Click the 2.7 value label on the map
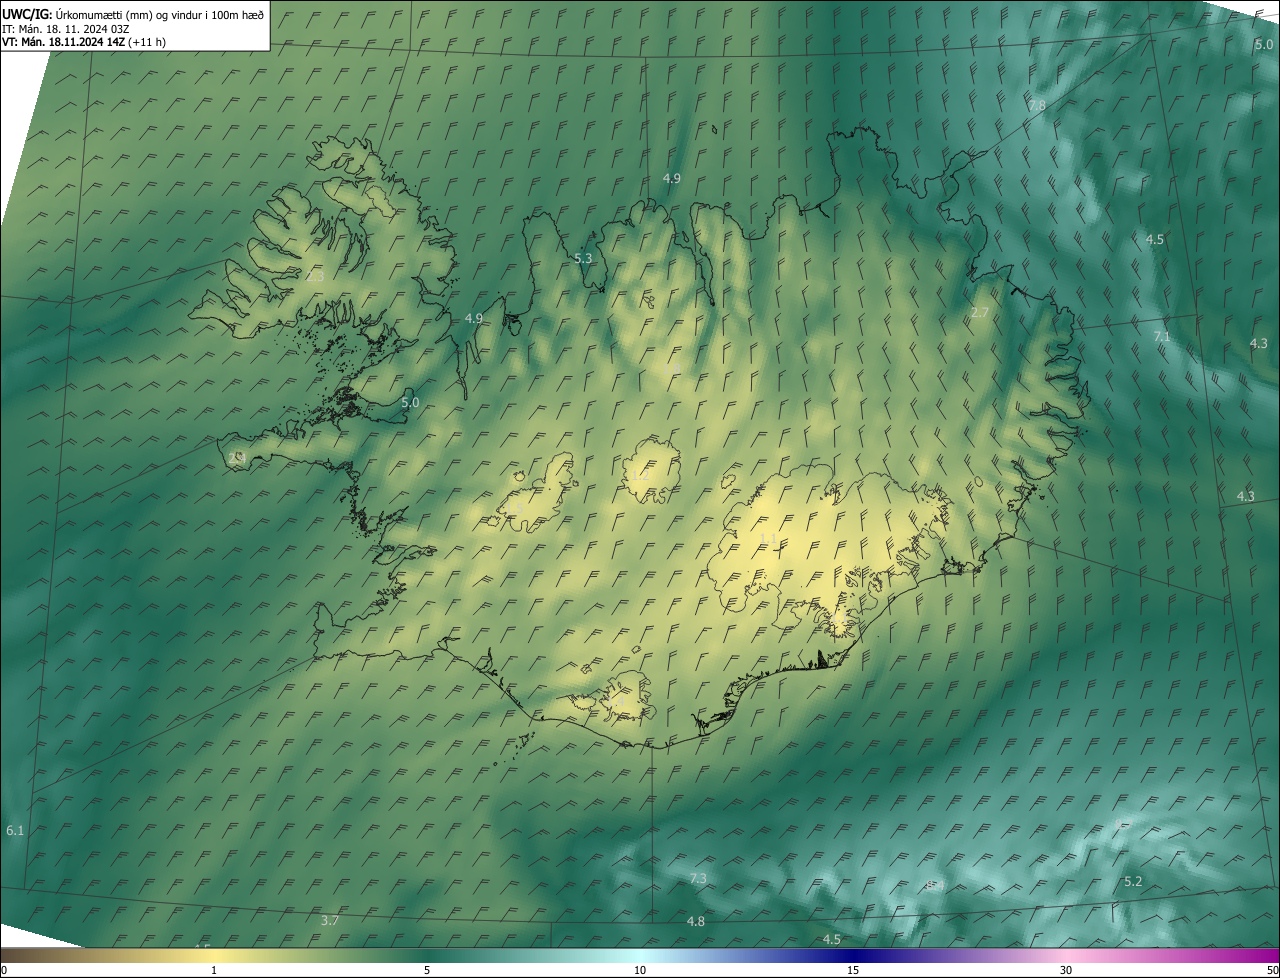 click(980, 312)
